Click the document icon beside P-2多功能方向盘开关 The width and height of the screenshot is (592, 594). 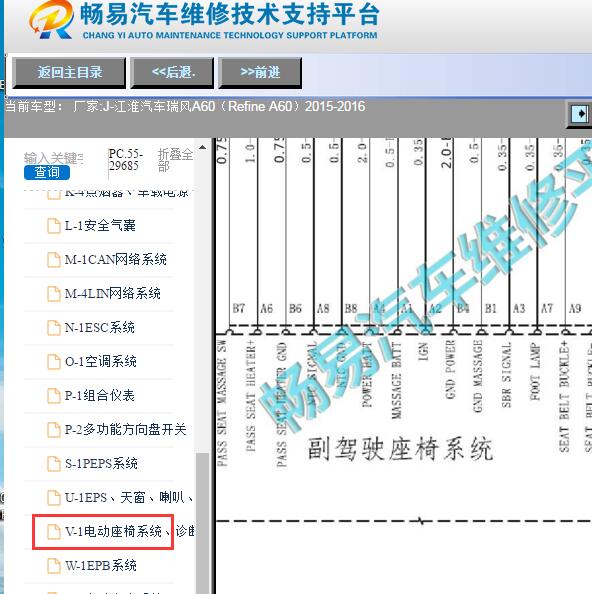tap(53, 430)
